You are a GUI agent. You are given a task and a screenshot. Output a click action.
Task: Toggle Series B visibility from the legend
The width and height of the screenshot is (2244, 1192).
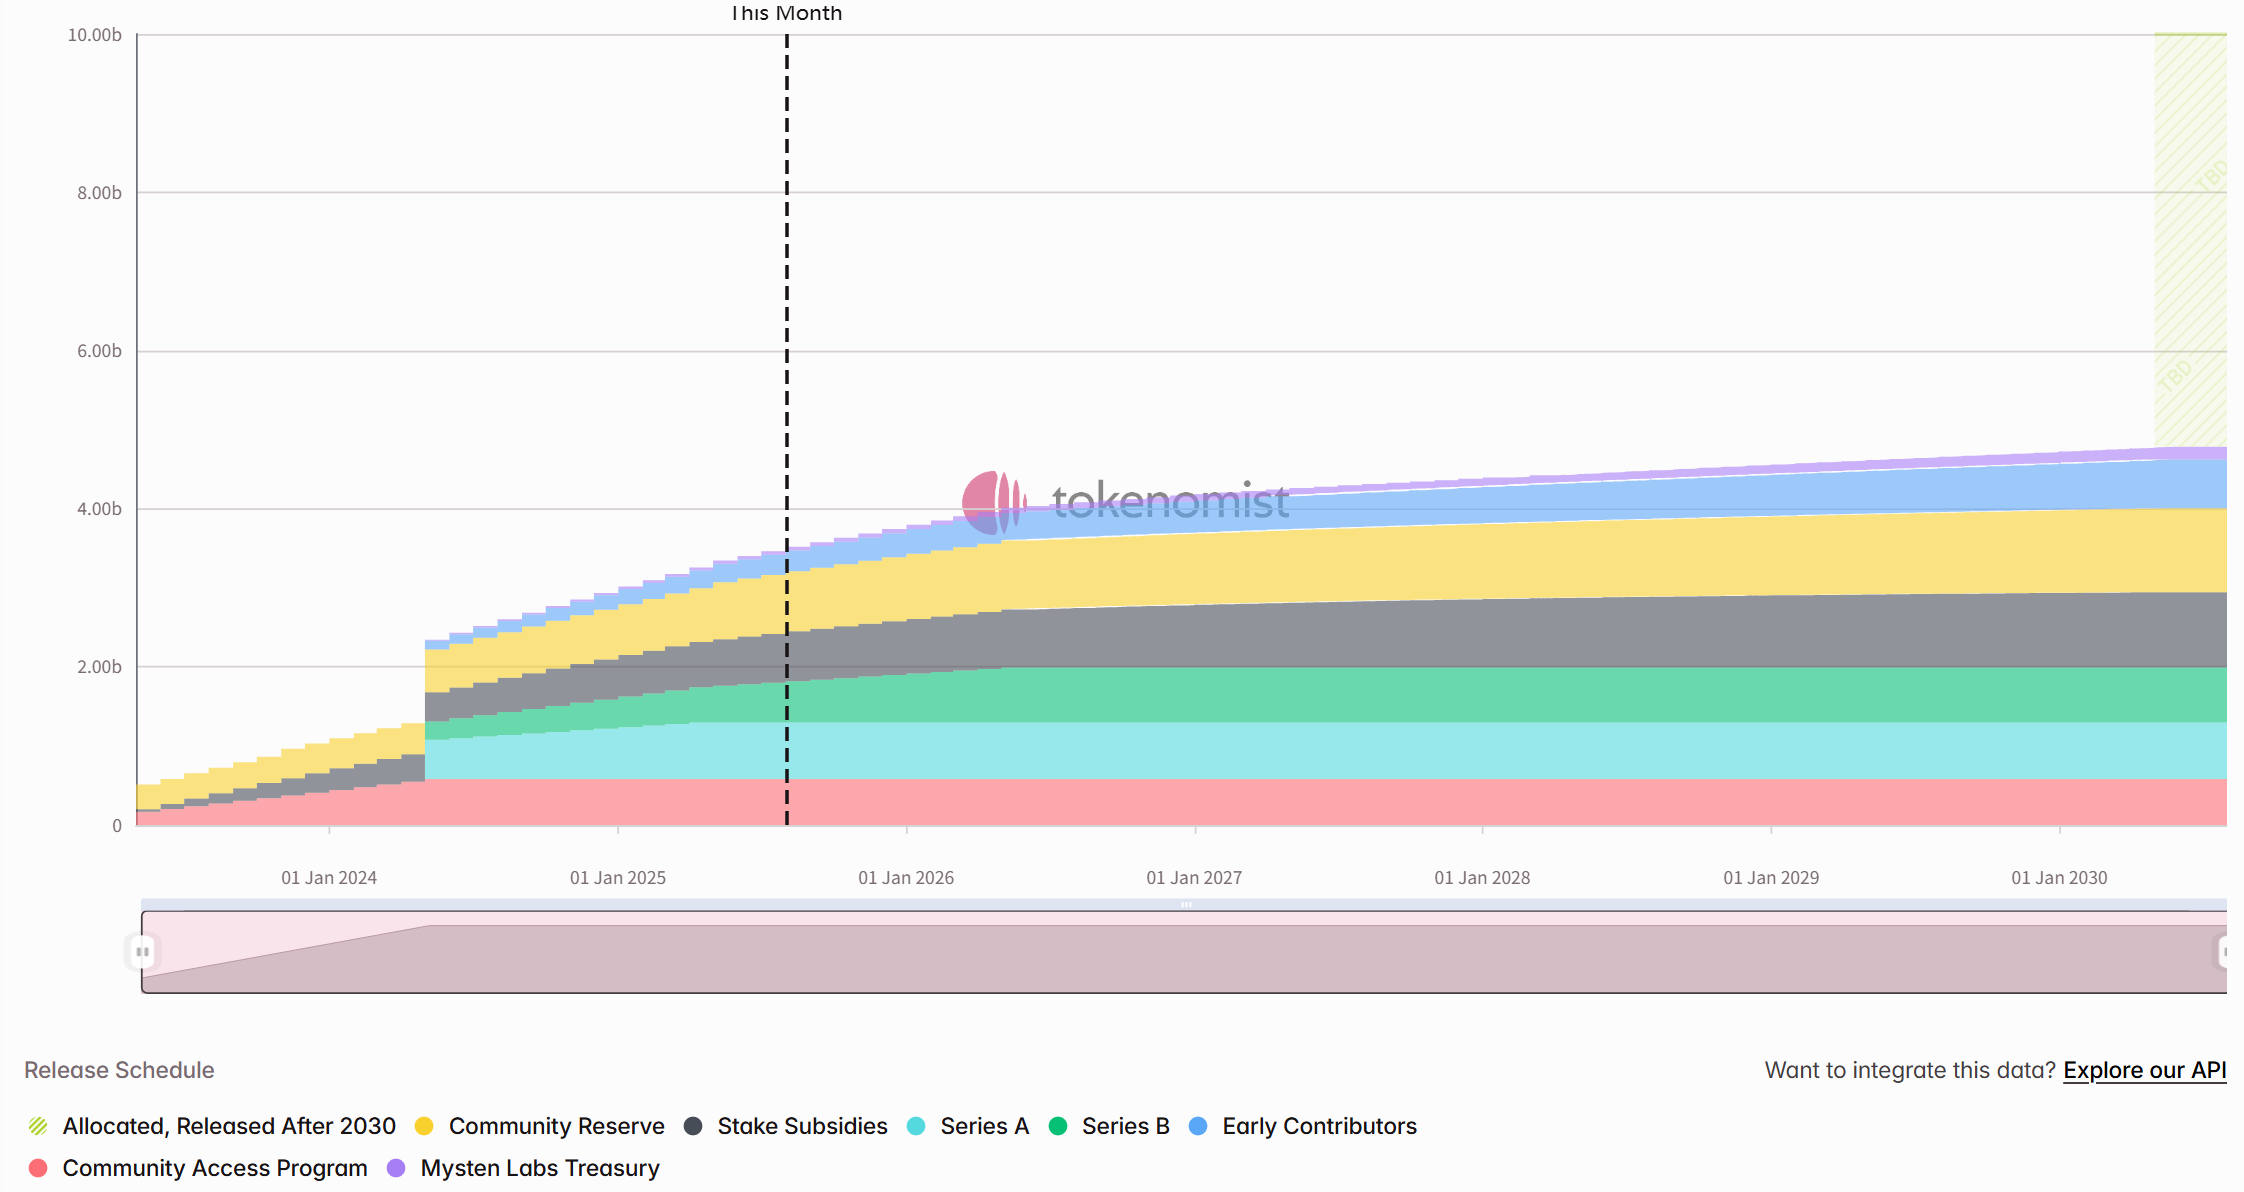coord(1125,1126)
